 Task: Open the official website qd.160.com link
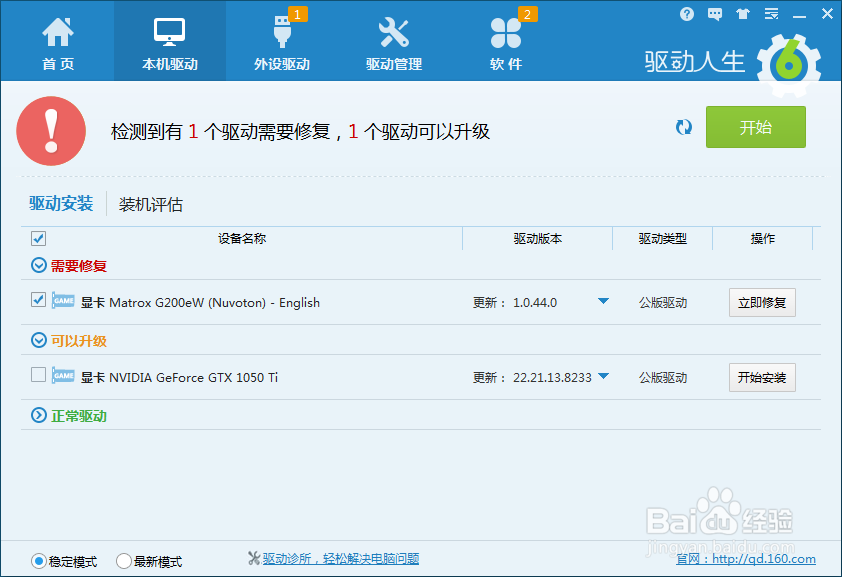pos(746,559)
